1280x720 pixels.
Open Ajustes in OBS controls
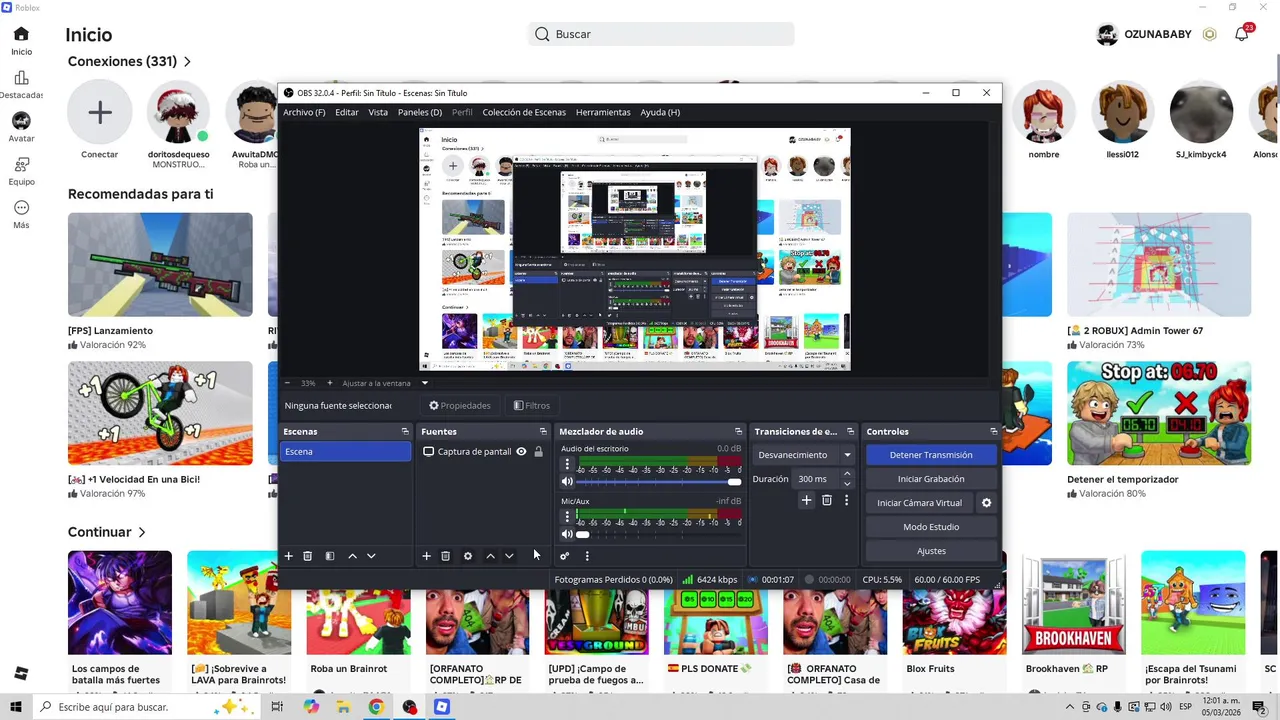coord(931,551)
